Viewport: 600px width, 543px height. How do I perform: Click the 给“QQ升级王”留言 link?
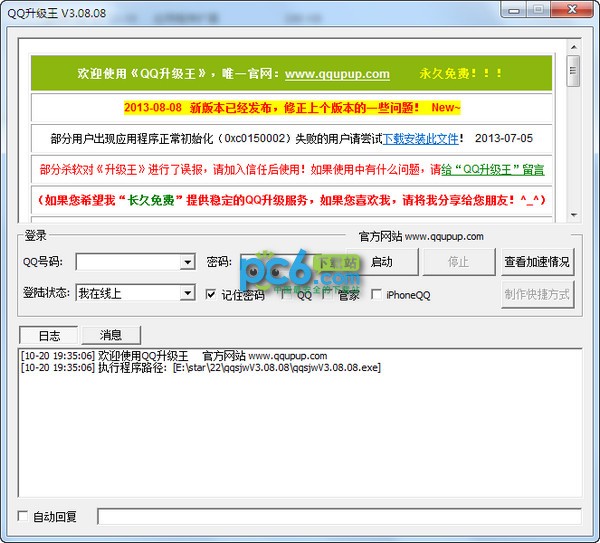click(x=493, y=170)
